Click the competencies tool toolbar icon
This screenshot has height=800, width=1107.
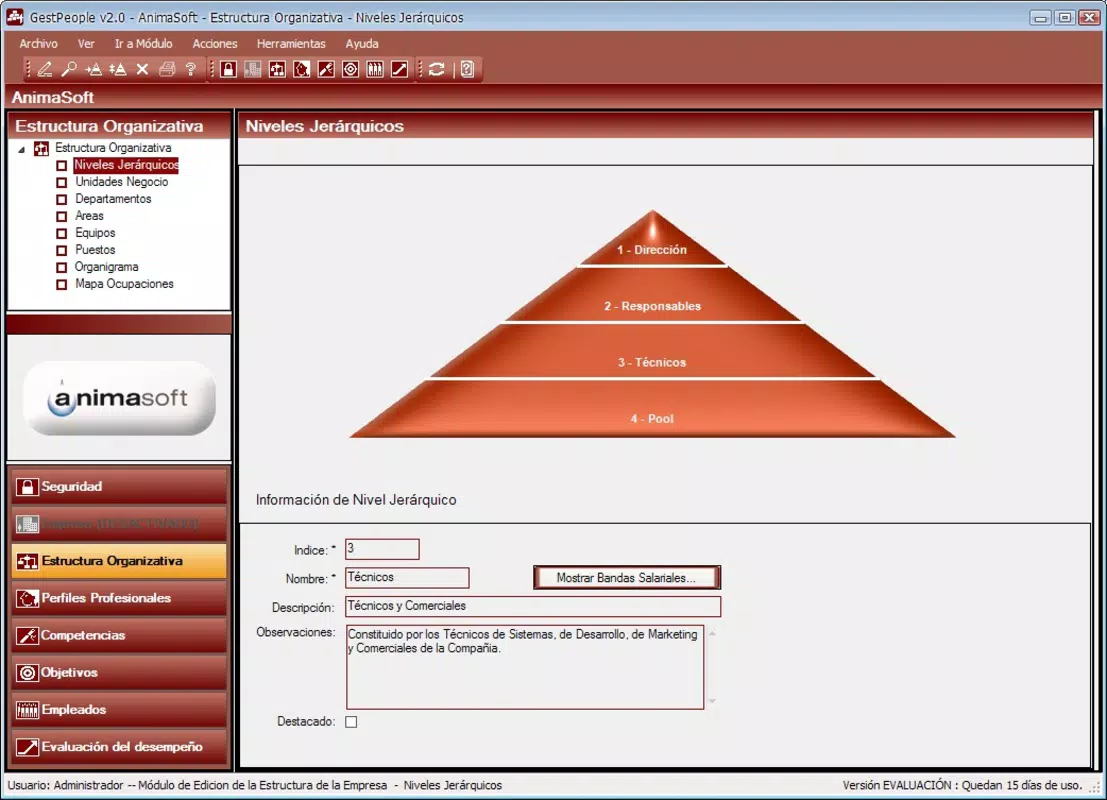tap(326, 69)
